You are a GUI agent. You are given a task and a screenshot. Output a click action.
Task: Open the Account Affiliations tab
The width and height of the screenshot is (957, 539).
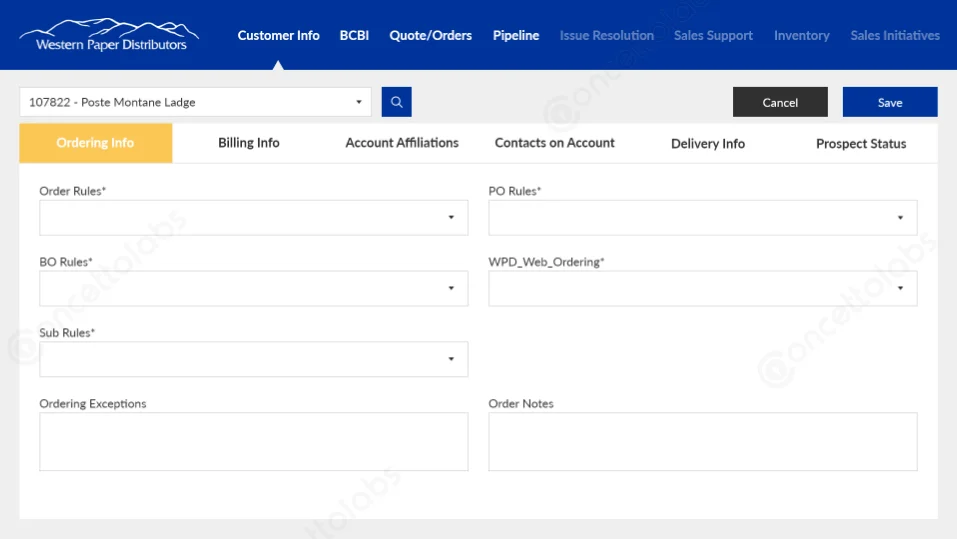(402, 143)
